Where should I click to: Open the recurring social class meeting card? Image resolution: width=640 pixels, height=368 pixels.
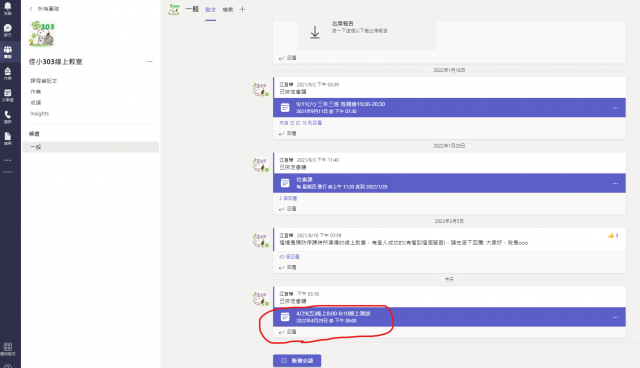pos(449,183)
